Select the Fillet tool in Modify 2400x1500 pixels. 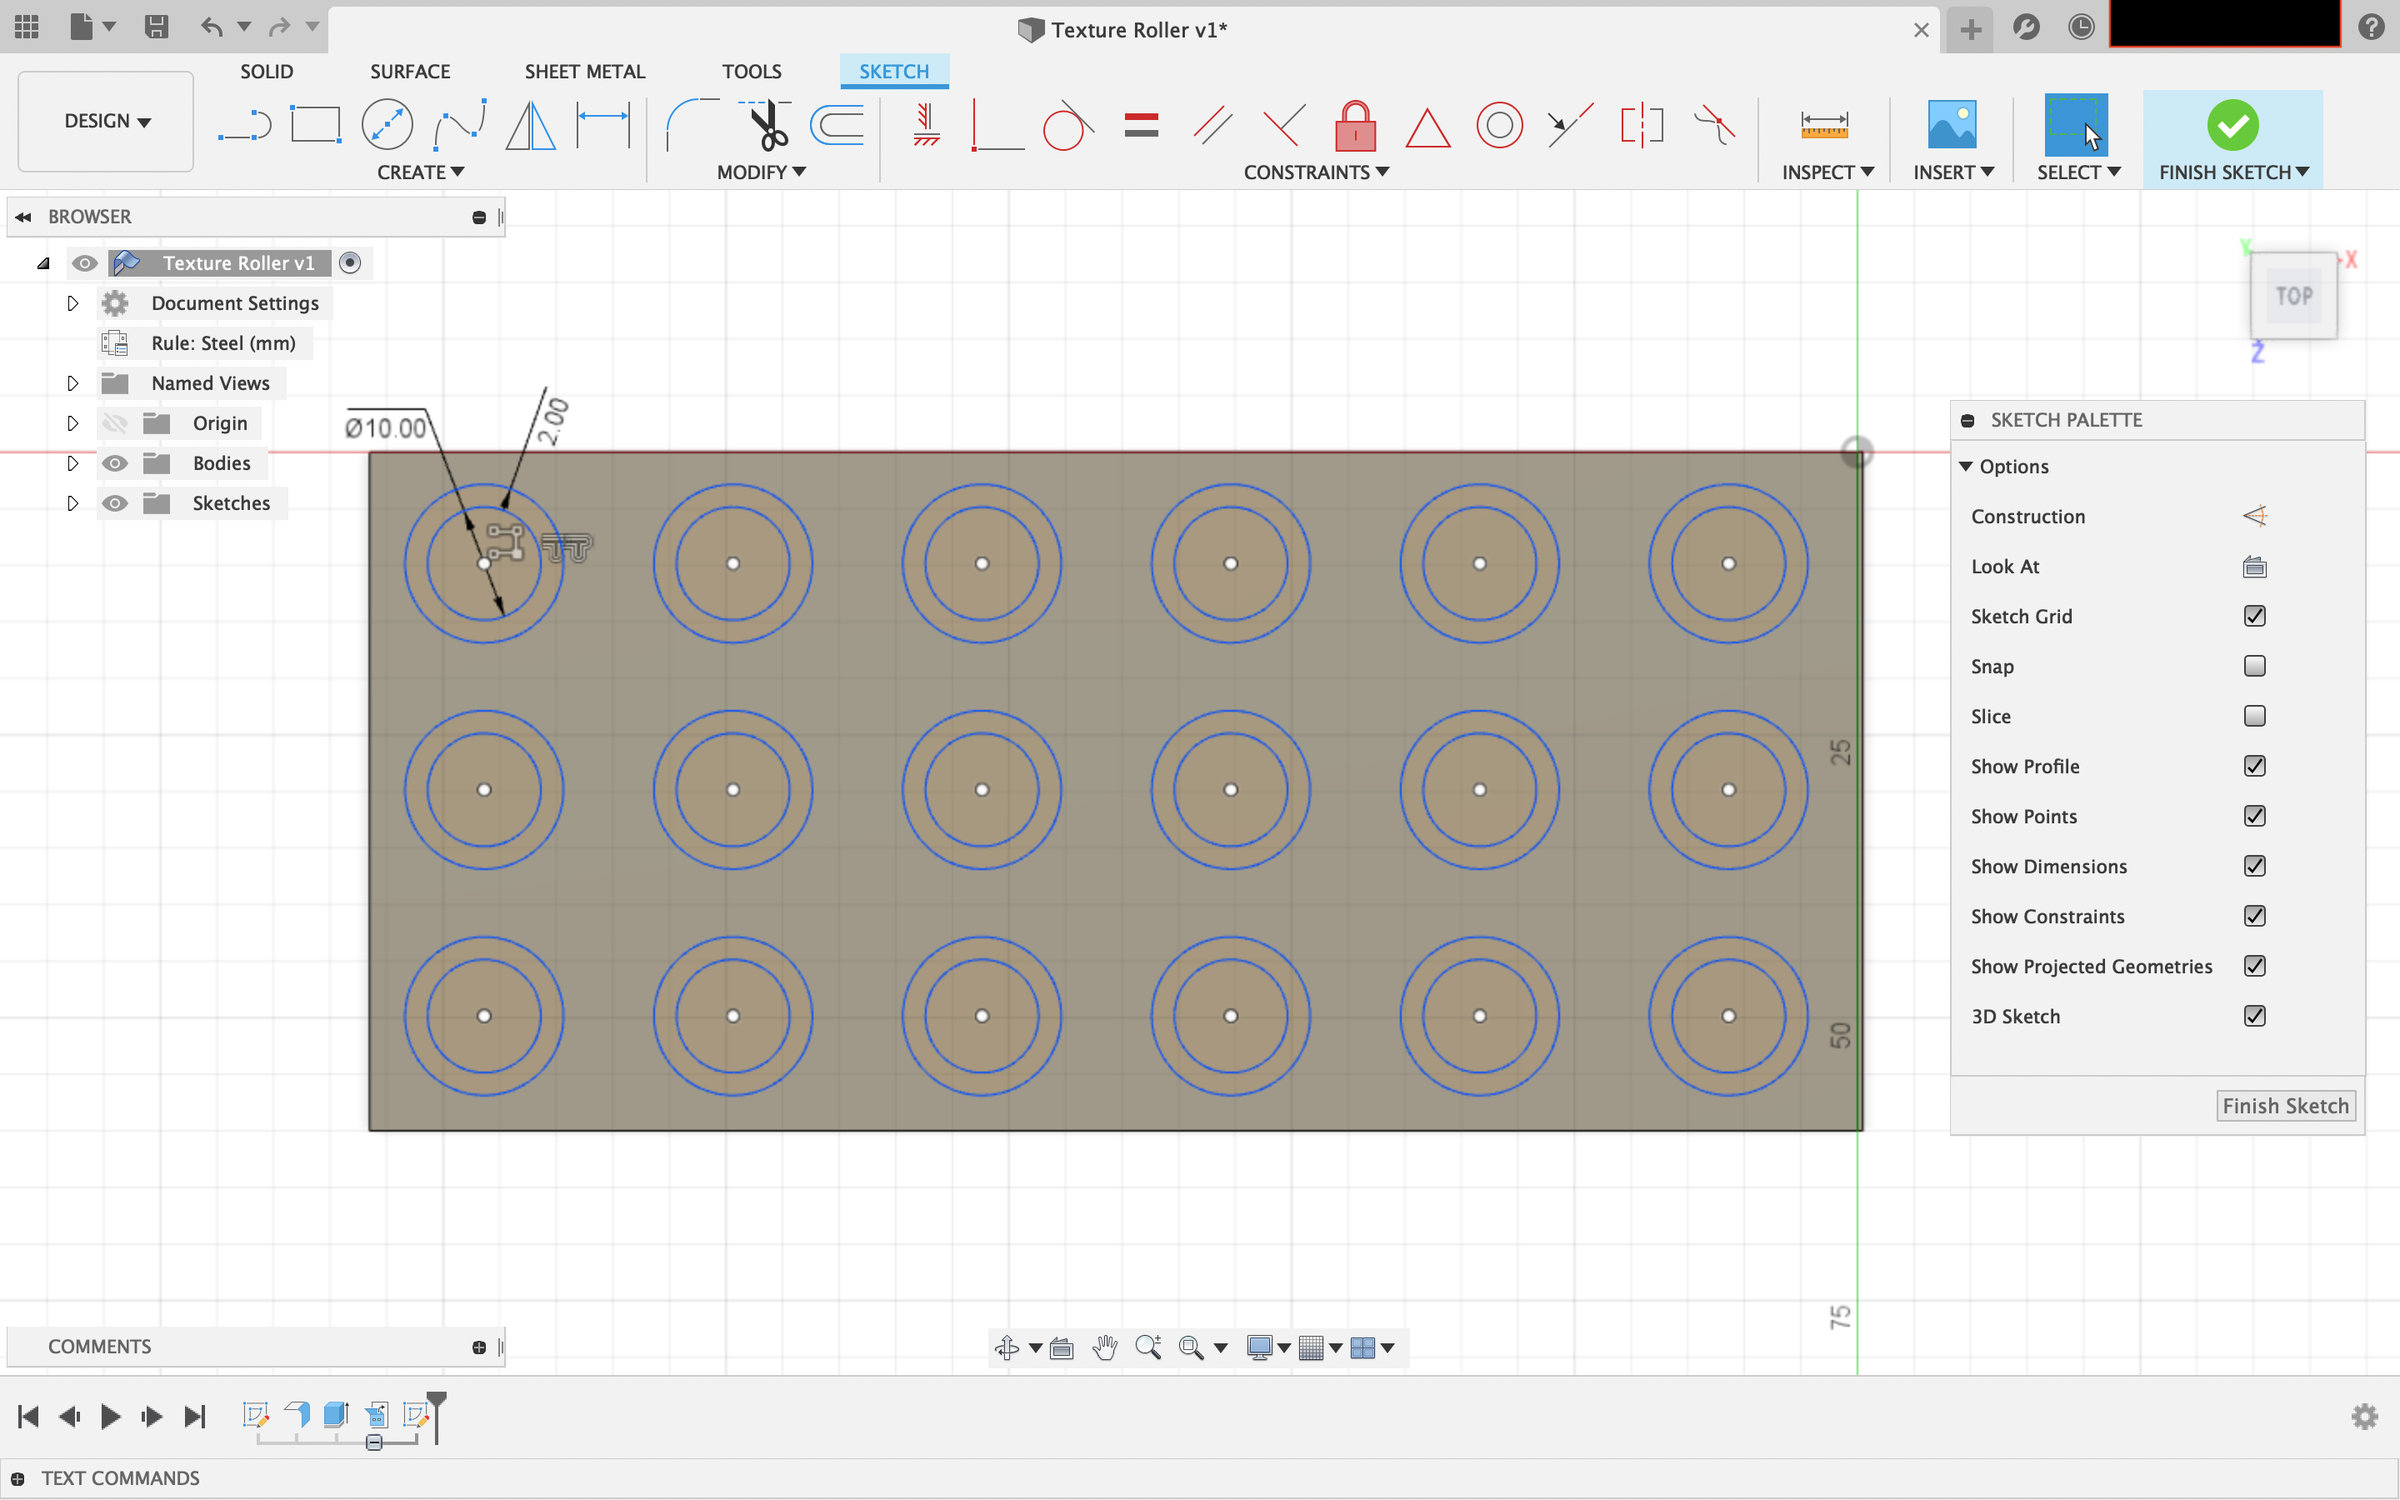690,125
